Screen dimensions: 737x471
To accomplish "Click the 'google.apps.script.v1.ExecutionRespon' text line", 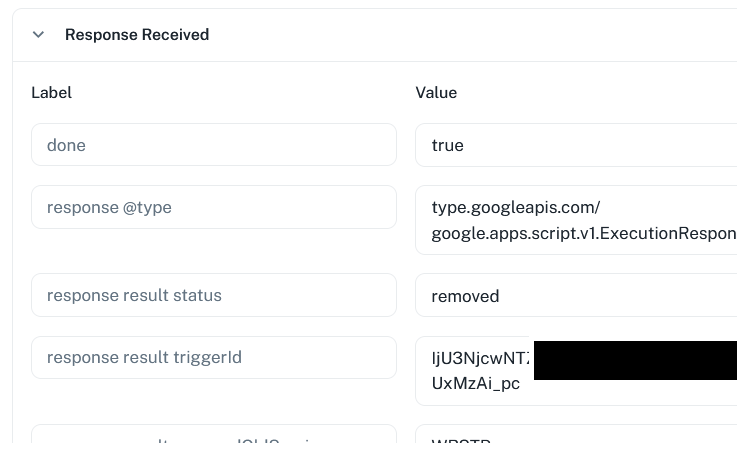I will coord(584,234).
